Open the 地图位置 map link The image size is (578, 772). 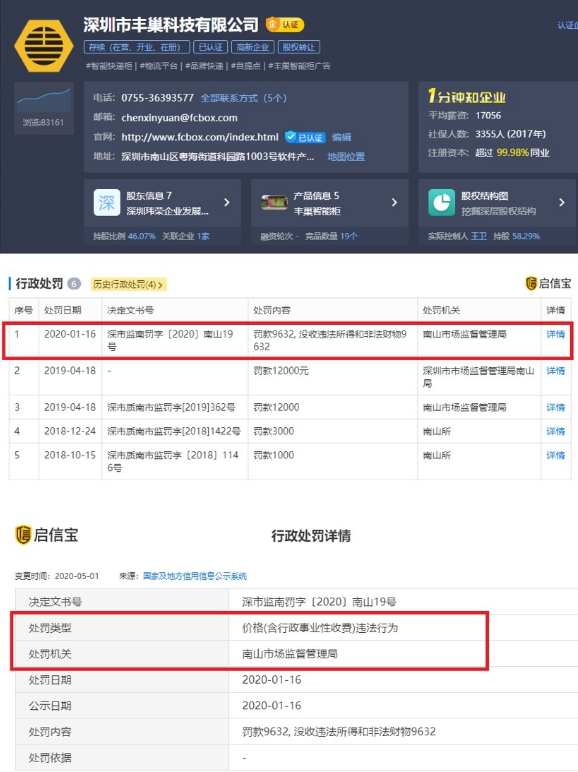[x=346, y=157]
